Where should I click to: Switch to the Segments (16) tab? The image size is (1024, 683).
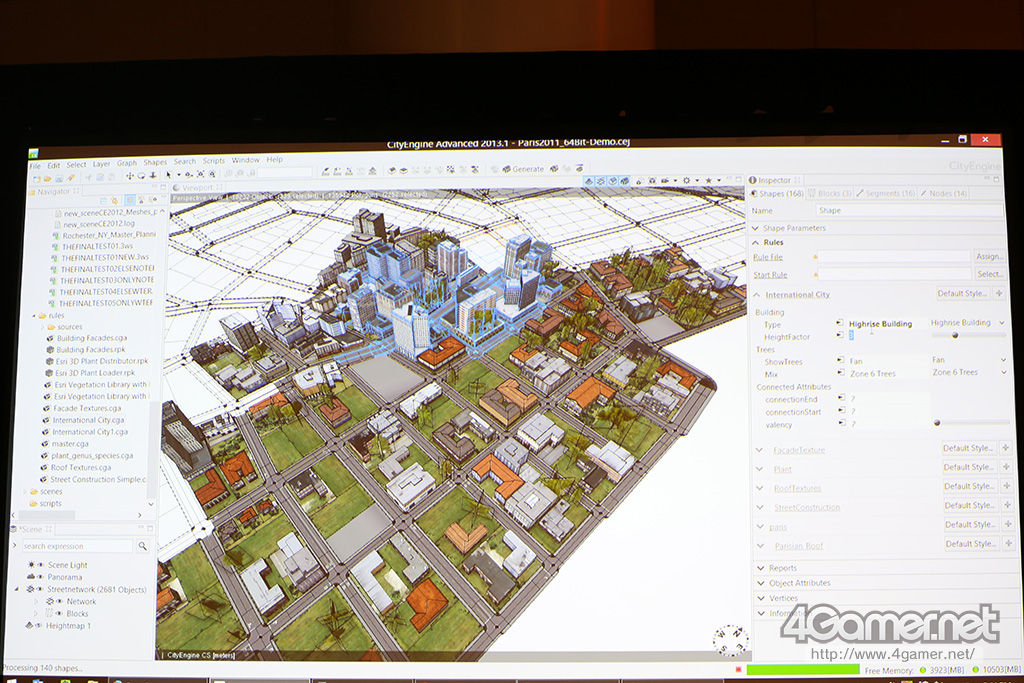pos(889,193)
